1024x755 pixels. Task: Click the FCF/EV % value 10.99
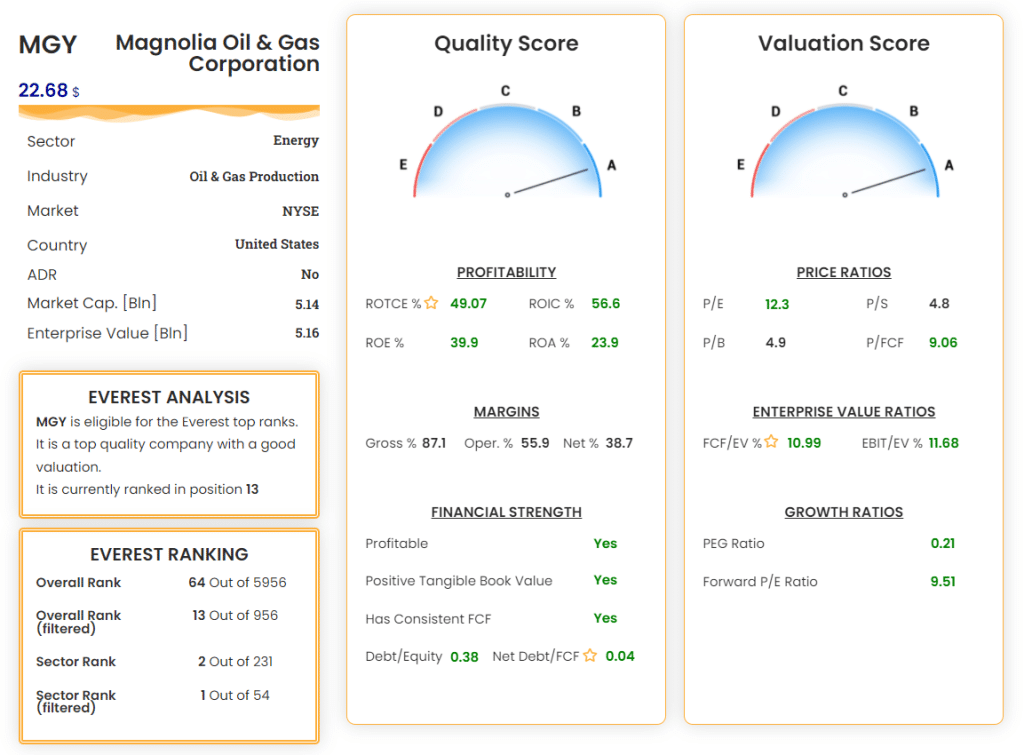pyautogui.click(x=804, y=443)
